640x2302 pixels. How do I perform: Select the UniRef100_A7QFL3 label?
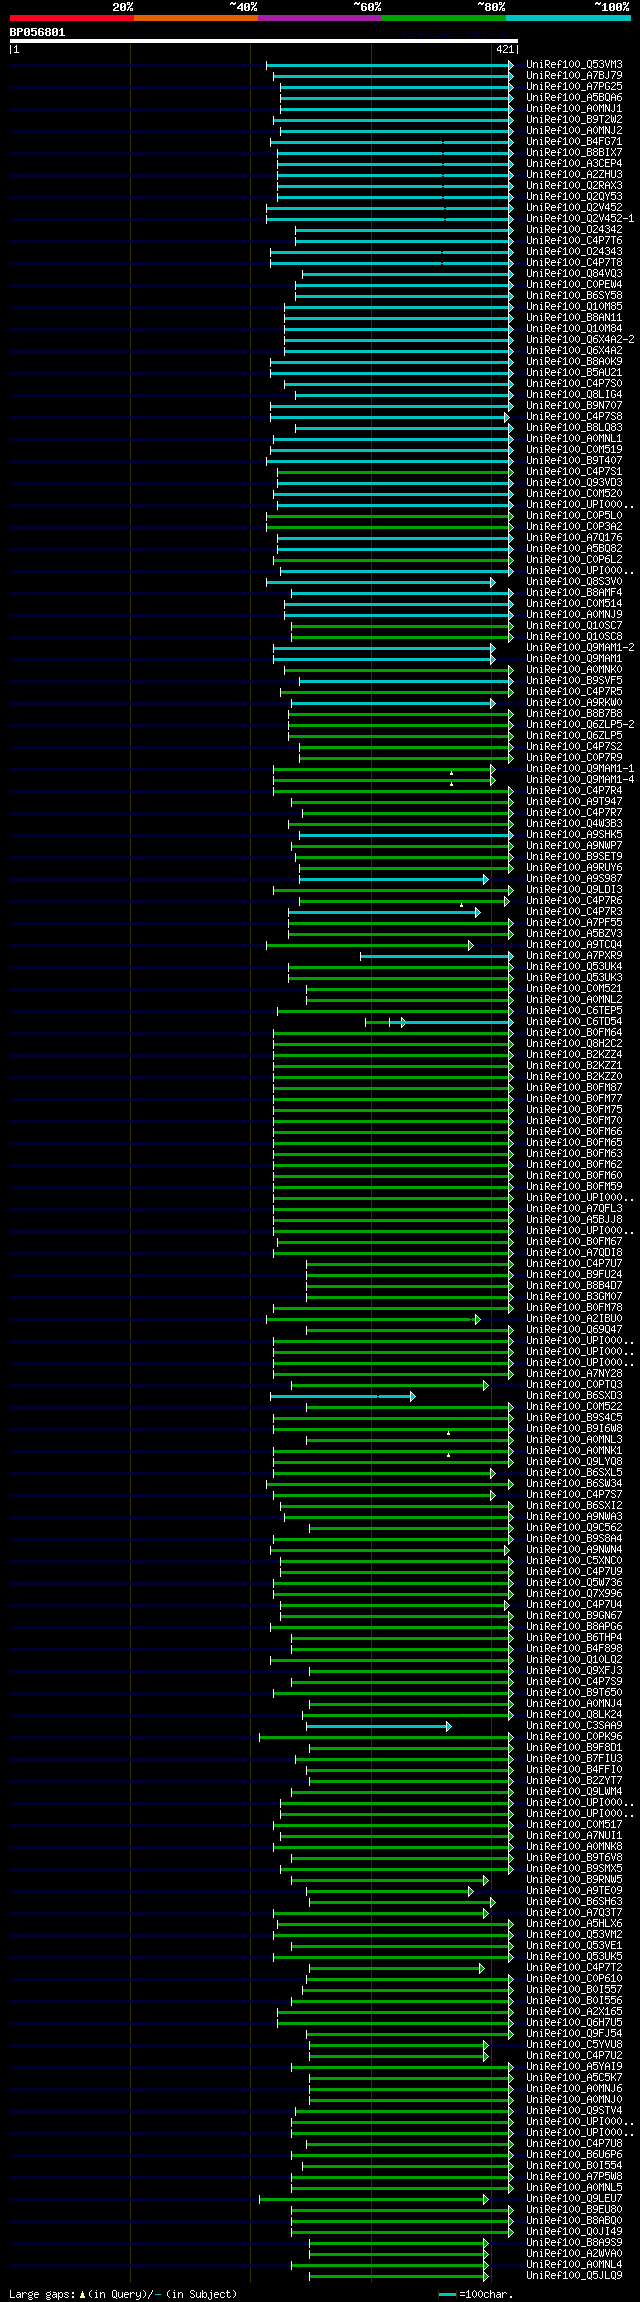[574, 1209]
